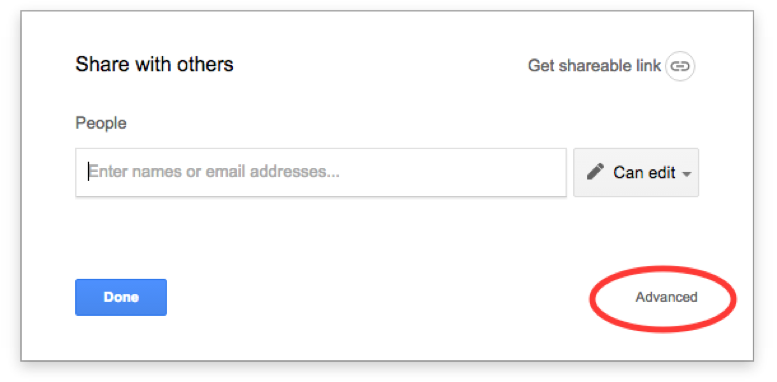Change permission using the Can edit button
This screenshot has height=382, width=777.
(x=636, y=172)
